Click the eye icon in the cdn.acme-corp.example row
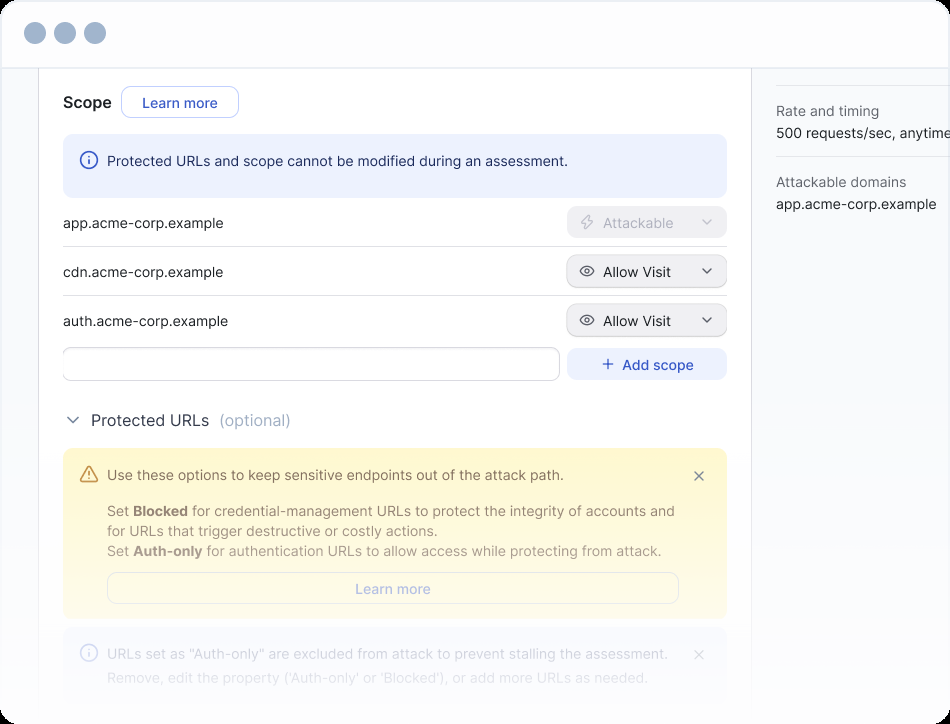The width and height of the screenshot is (950, 724). tap(586, 271)
